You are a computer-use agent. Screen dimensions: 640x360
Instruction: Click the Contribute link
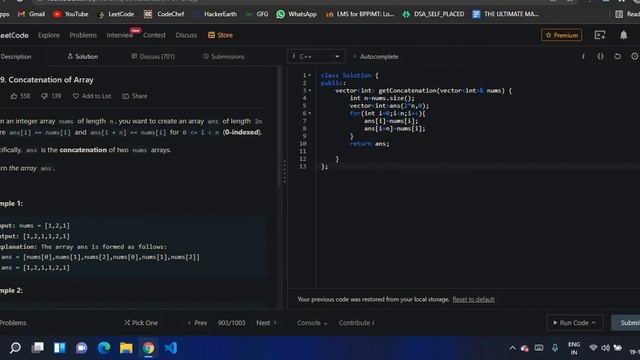coord(356,322)
